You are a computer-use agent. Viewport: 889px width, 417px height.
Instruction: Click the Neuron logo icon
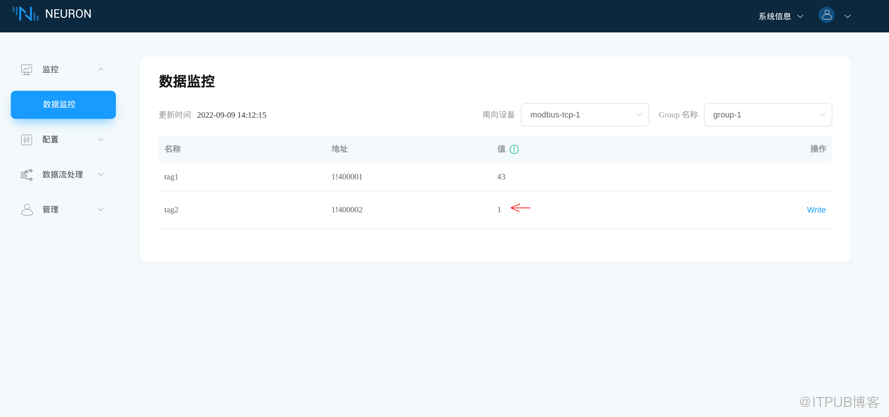click(25, 14)
